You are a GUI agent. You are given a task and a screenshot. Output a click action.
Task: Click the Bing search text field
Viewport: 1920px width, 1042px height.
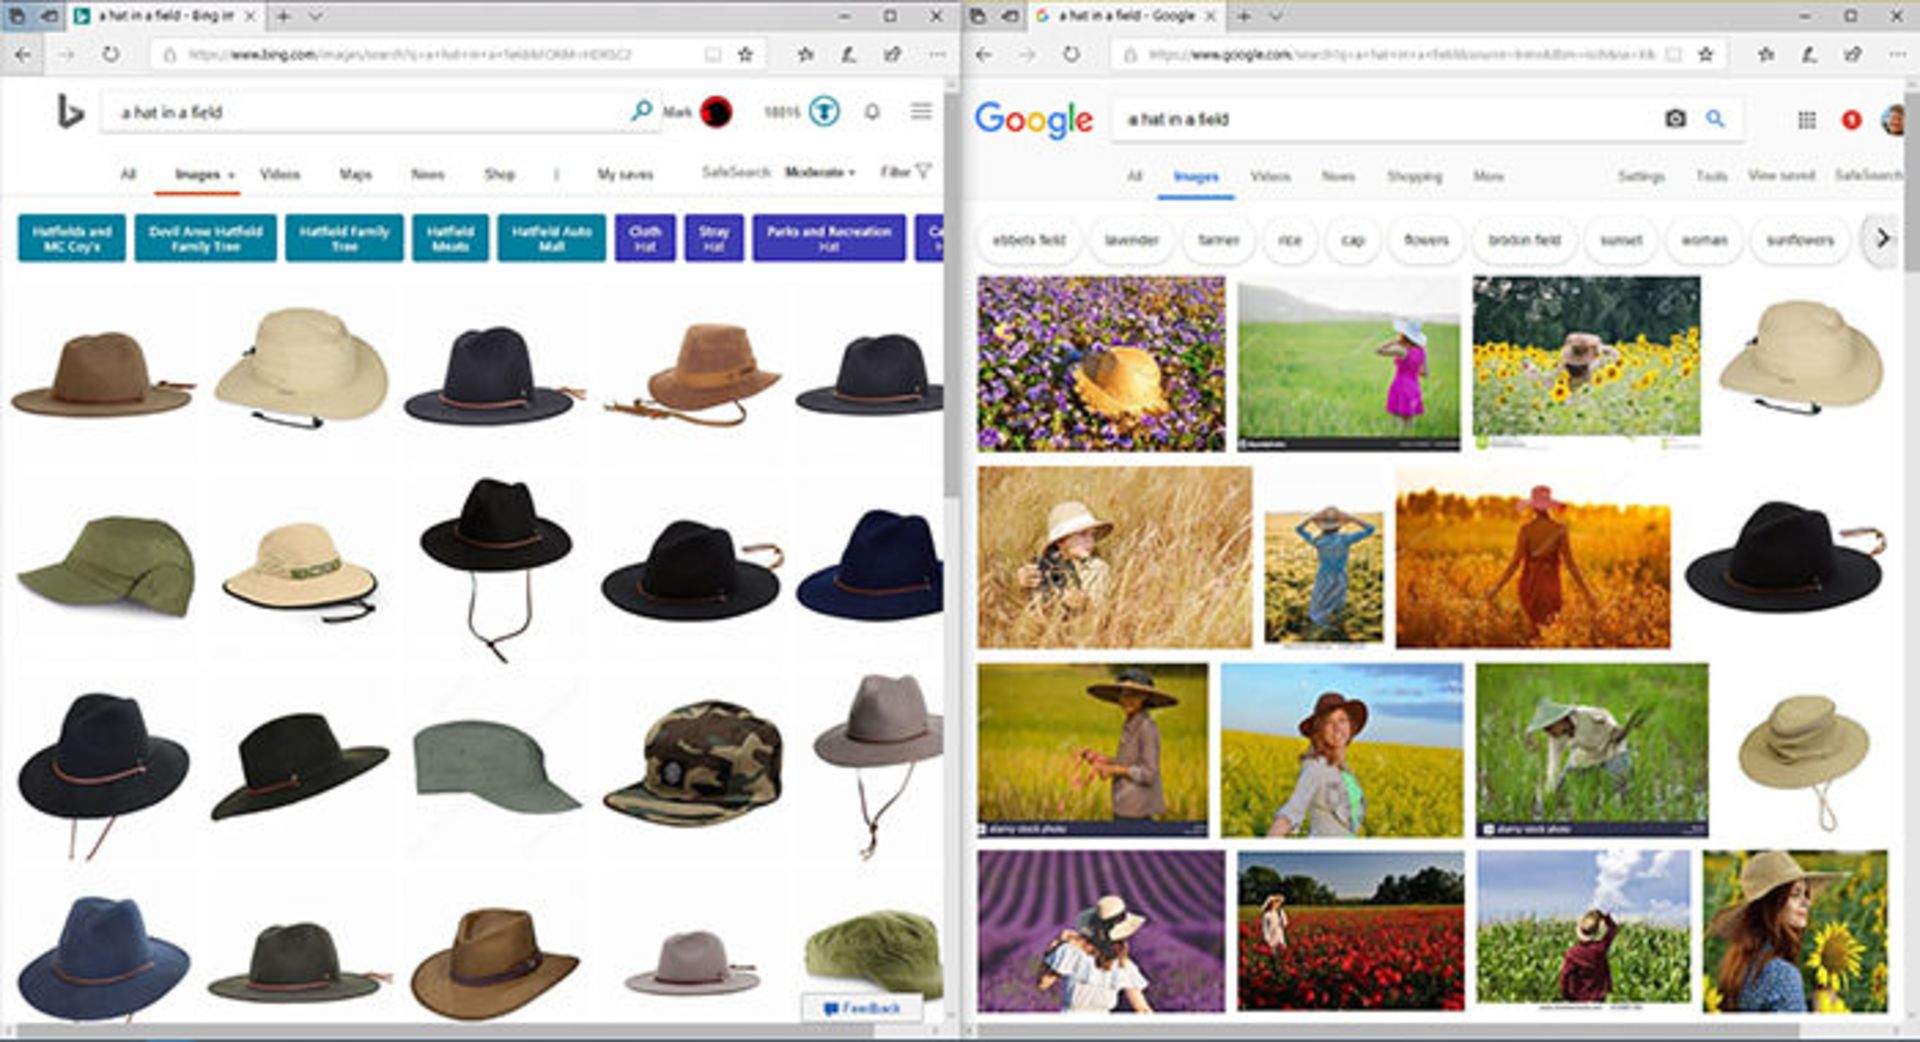click(360, 112)
